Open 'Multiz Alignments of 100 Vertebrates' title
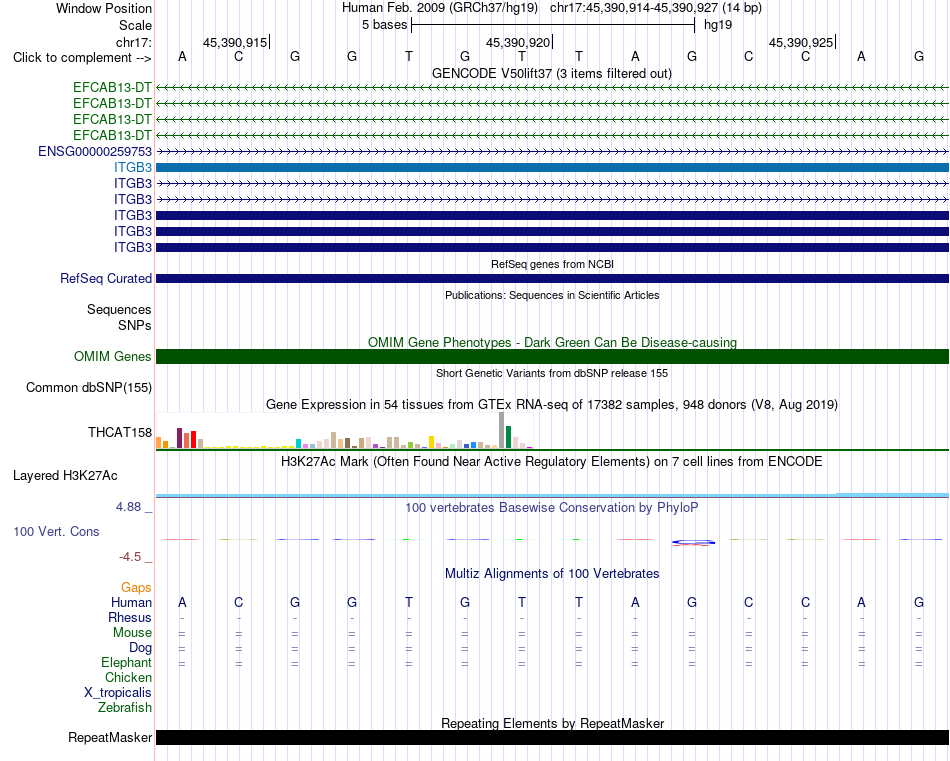Screen dimensions: 950x761 point(552,573)
